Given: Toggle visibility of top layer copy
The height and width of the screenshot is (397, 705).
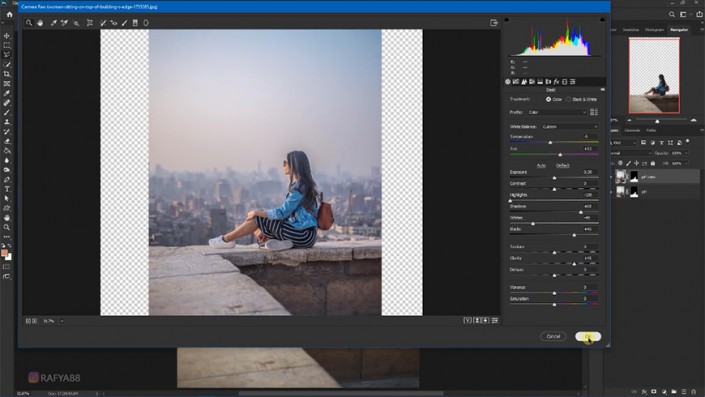Looking at the screenshot, I should [611, 177].
